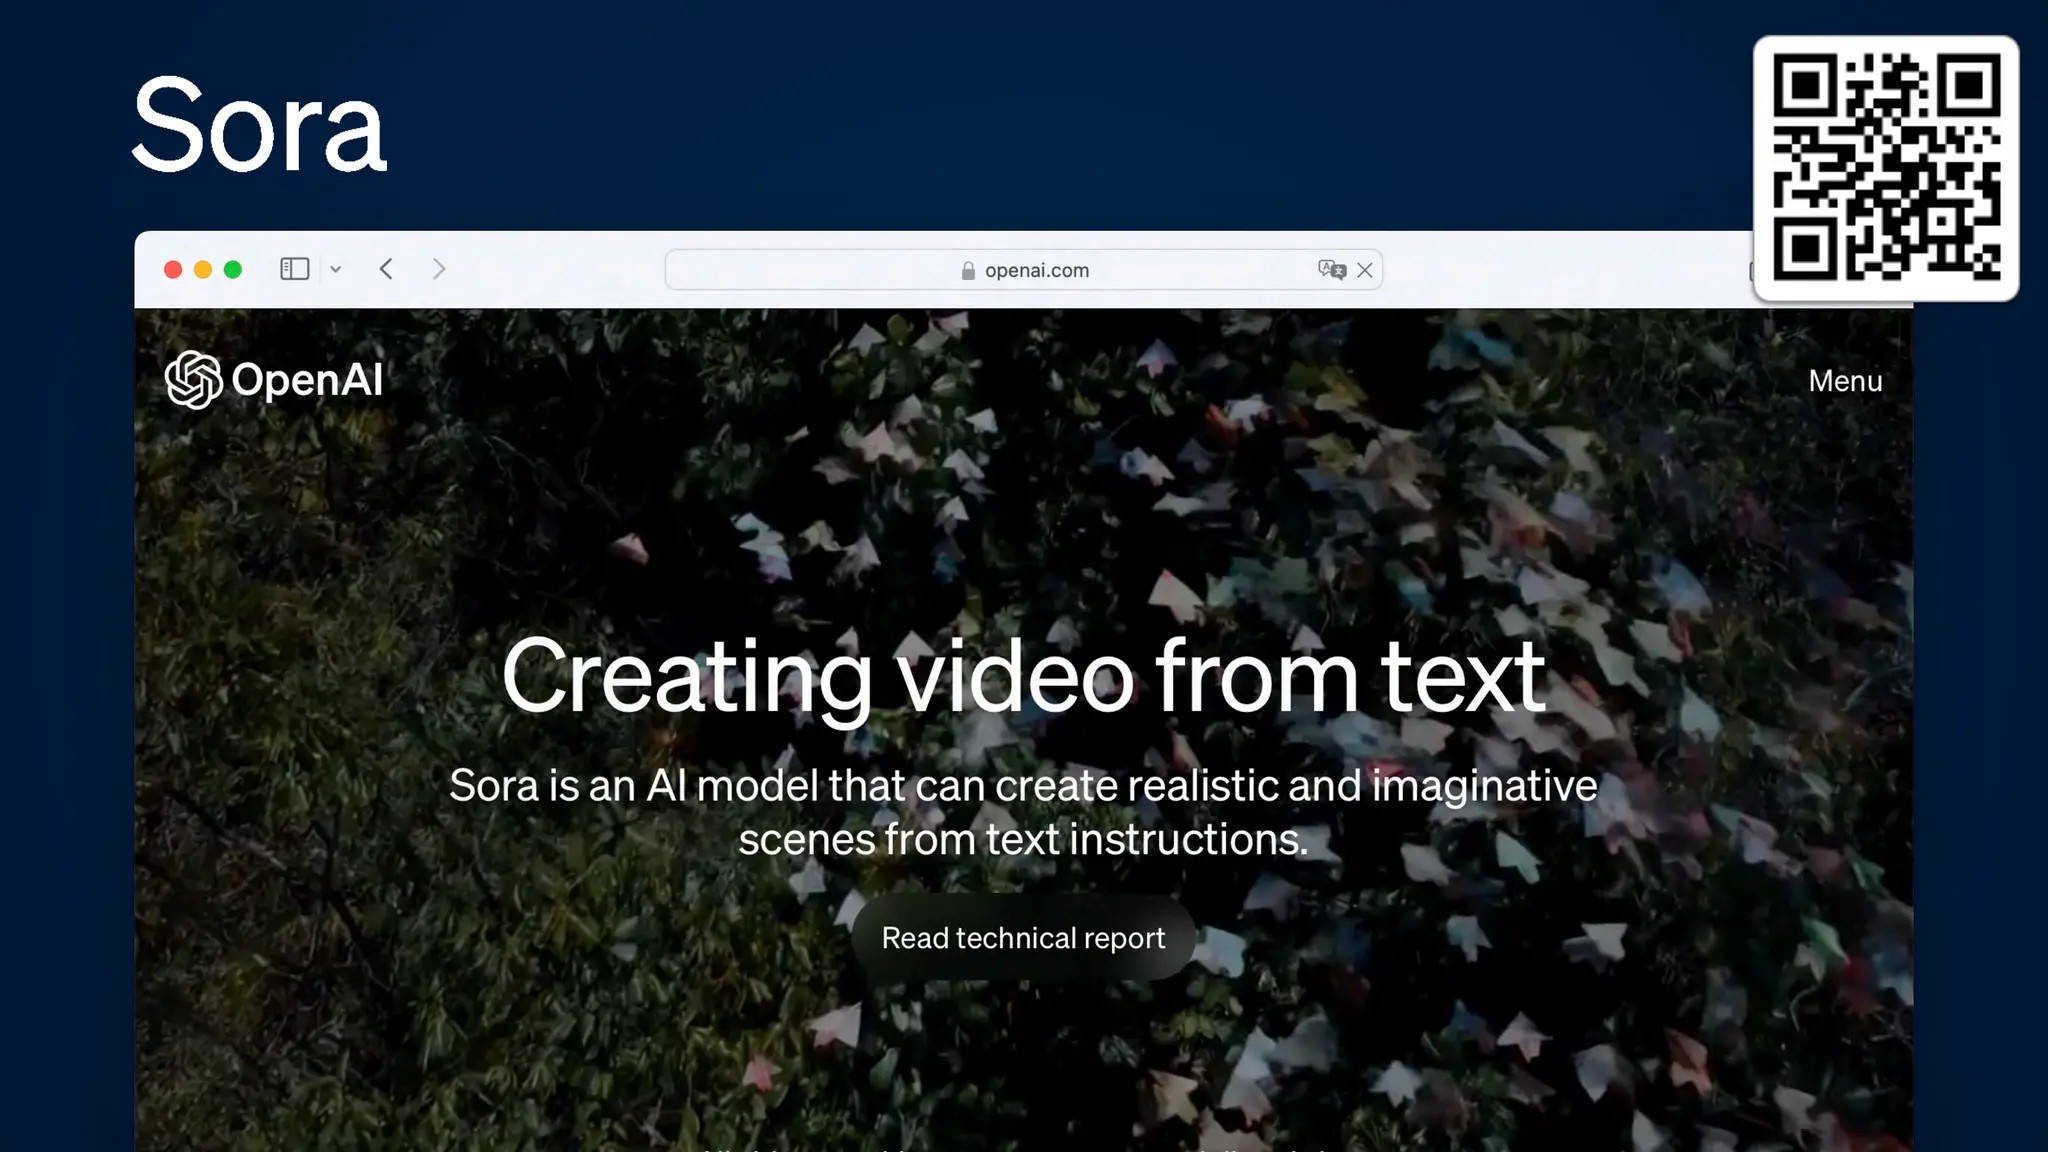Click the OpenAI wordmark text
This screenshot has width=2048, height=1152.
307,380
